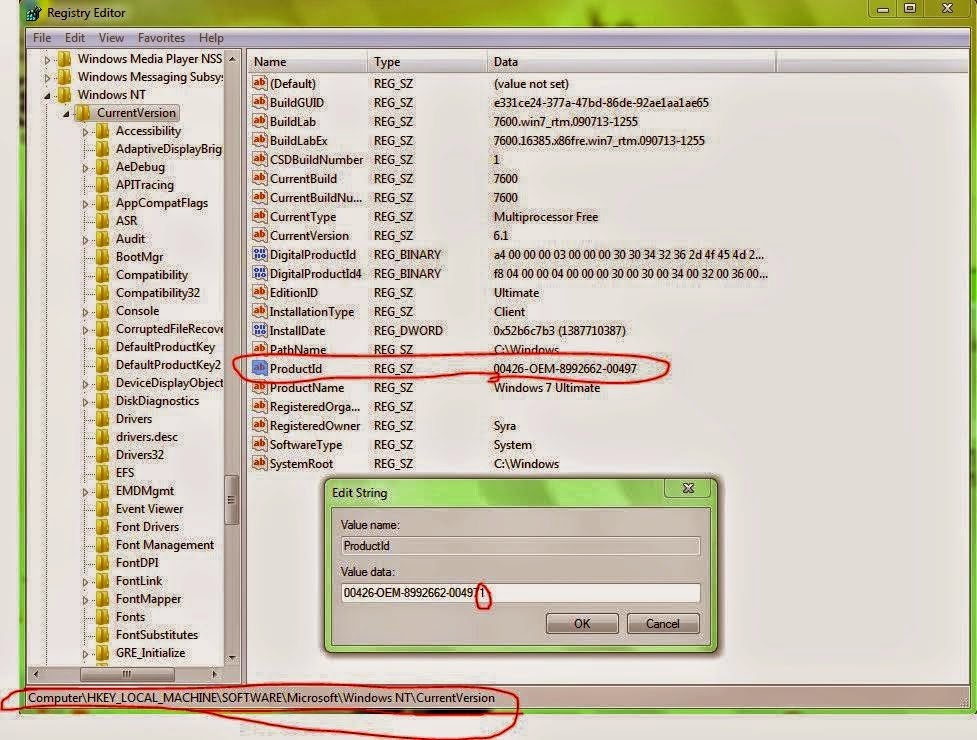Select the RegisteredOrga... value row
The image size is (977, 740).
click(x=511, y=406)
